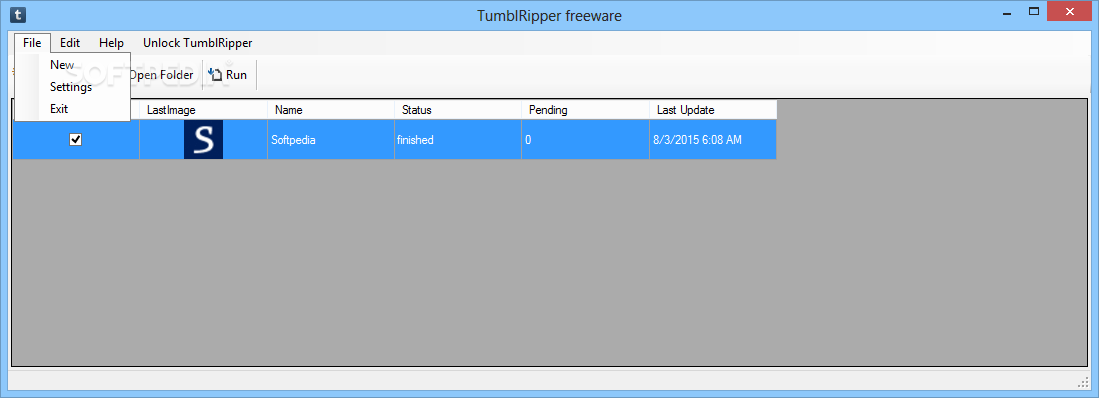
Task: Click the Run toolbar button
Action: click(228, 75)
